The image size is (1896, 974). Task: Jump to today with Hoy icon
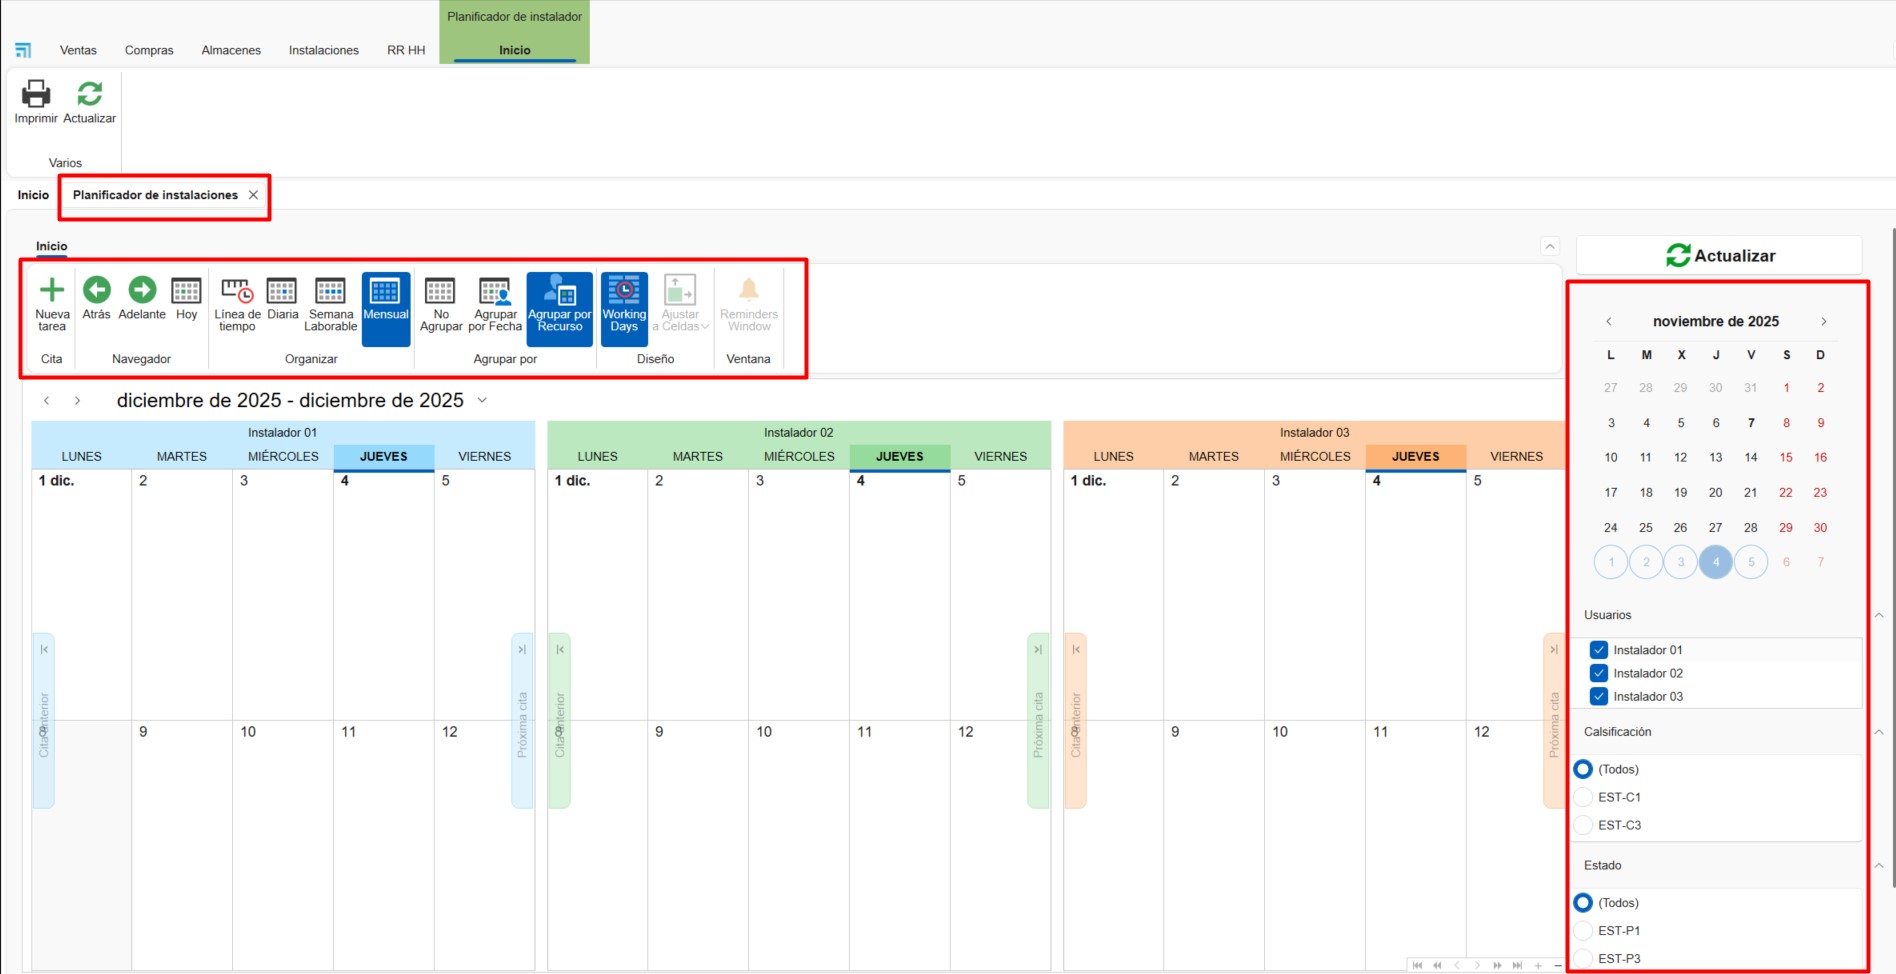coord(186,291)
